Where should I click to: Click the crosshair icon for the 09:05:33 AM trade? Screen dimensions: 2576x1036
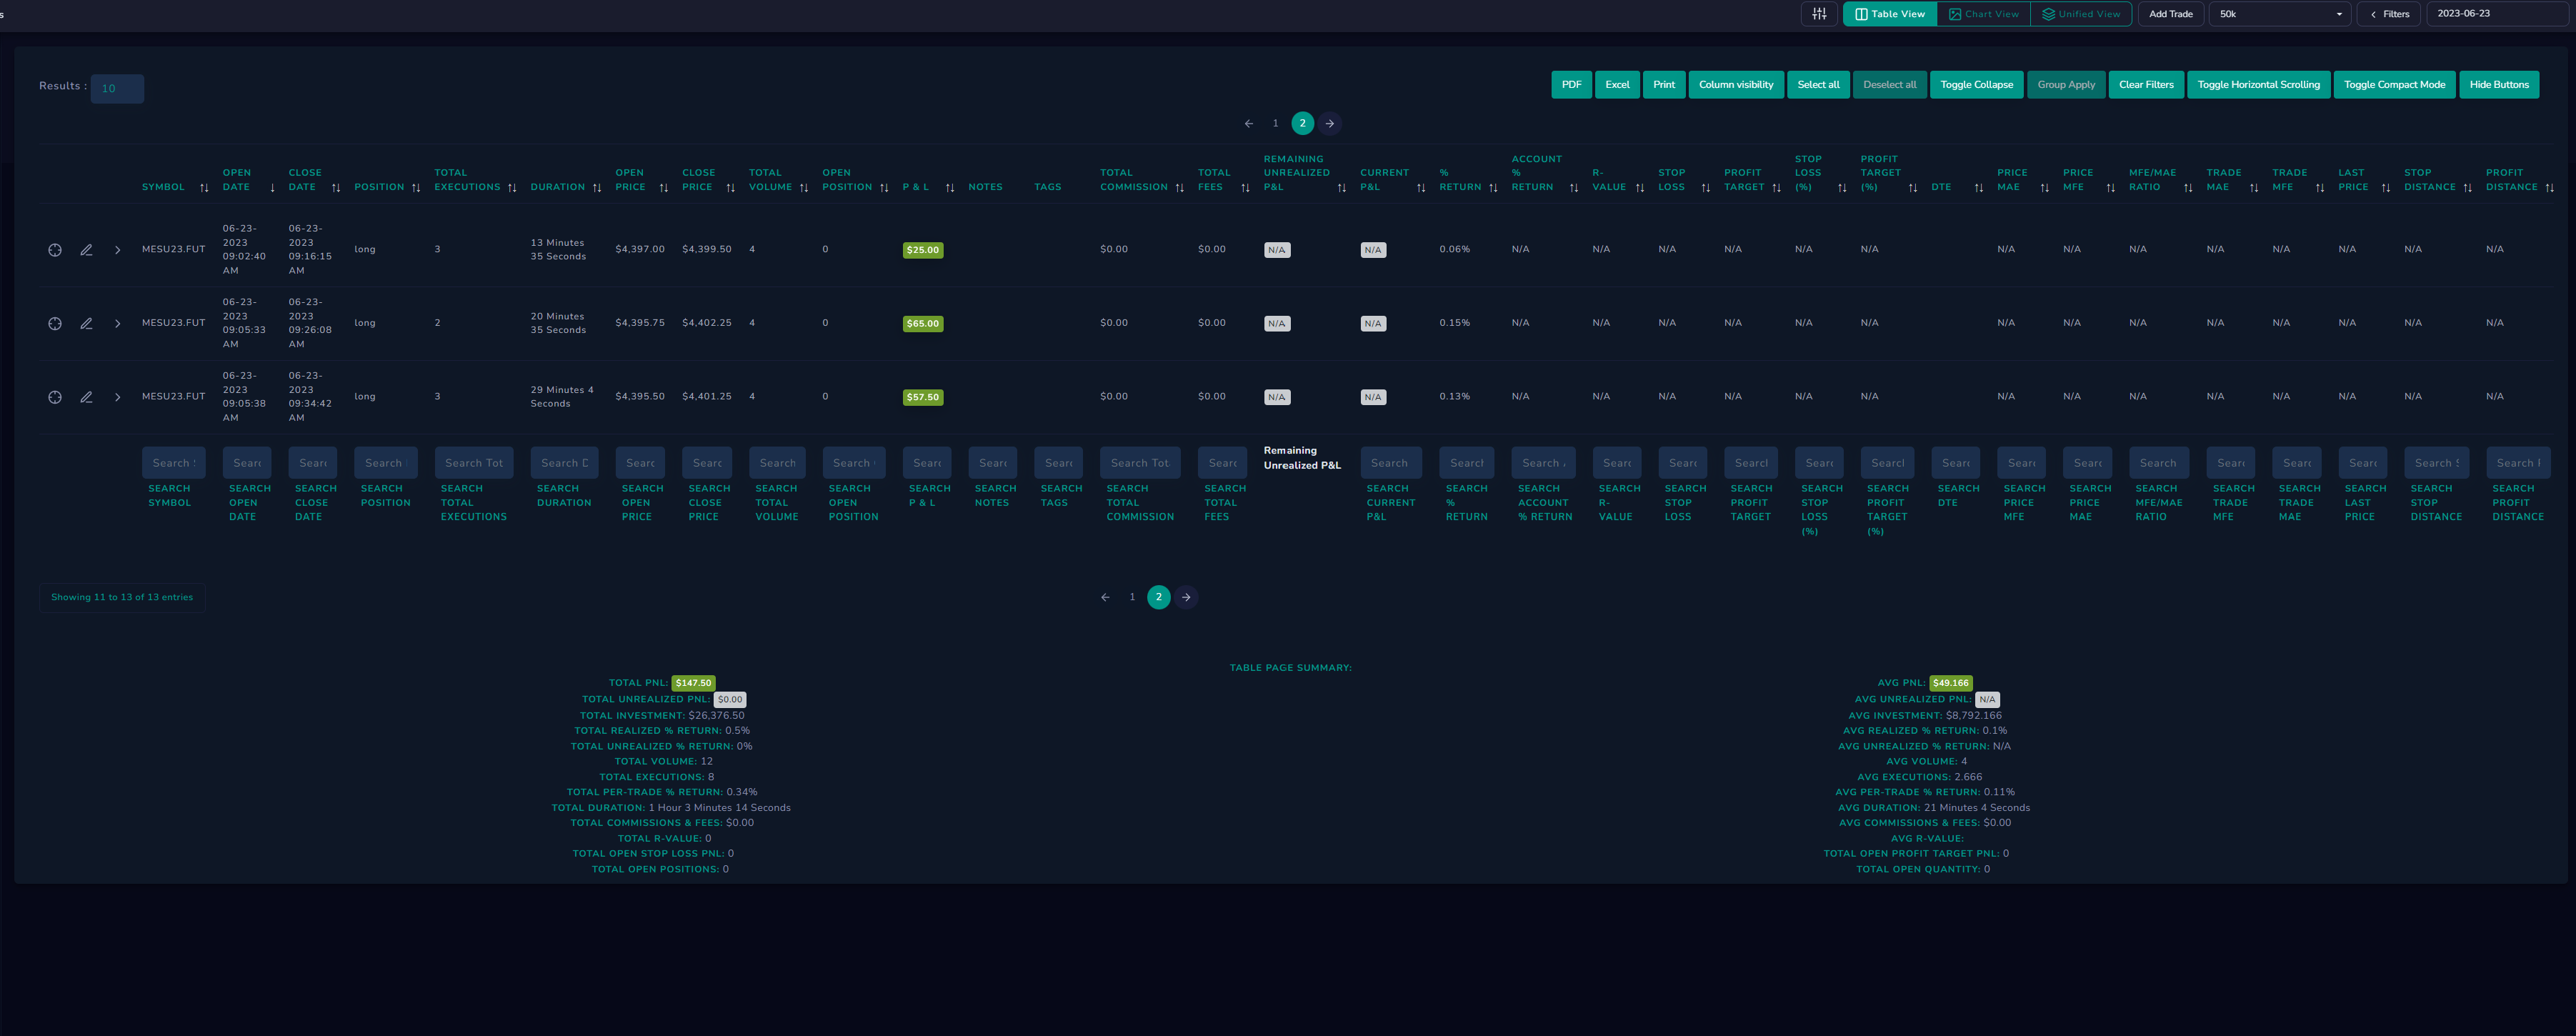55,324
